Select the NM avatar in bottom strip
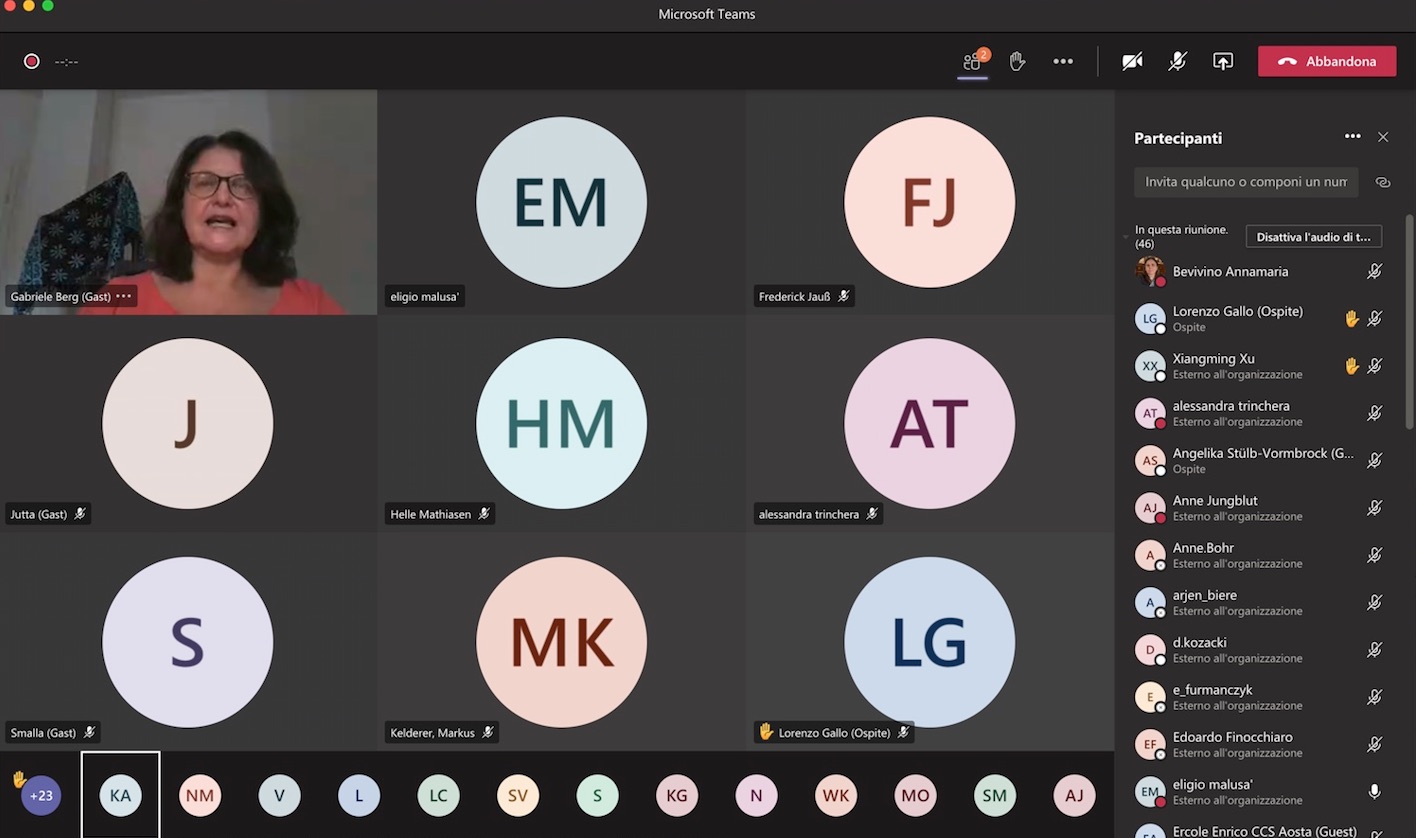Image resolution: width=1416 pixels, height=838 pixels. [x=200, y=796]
